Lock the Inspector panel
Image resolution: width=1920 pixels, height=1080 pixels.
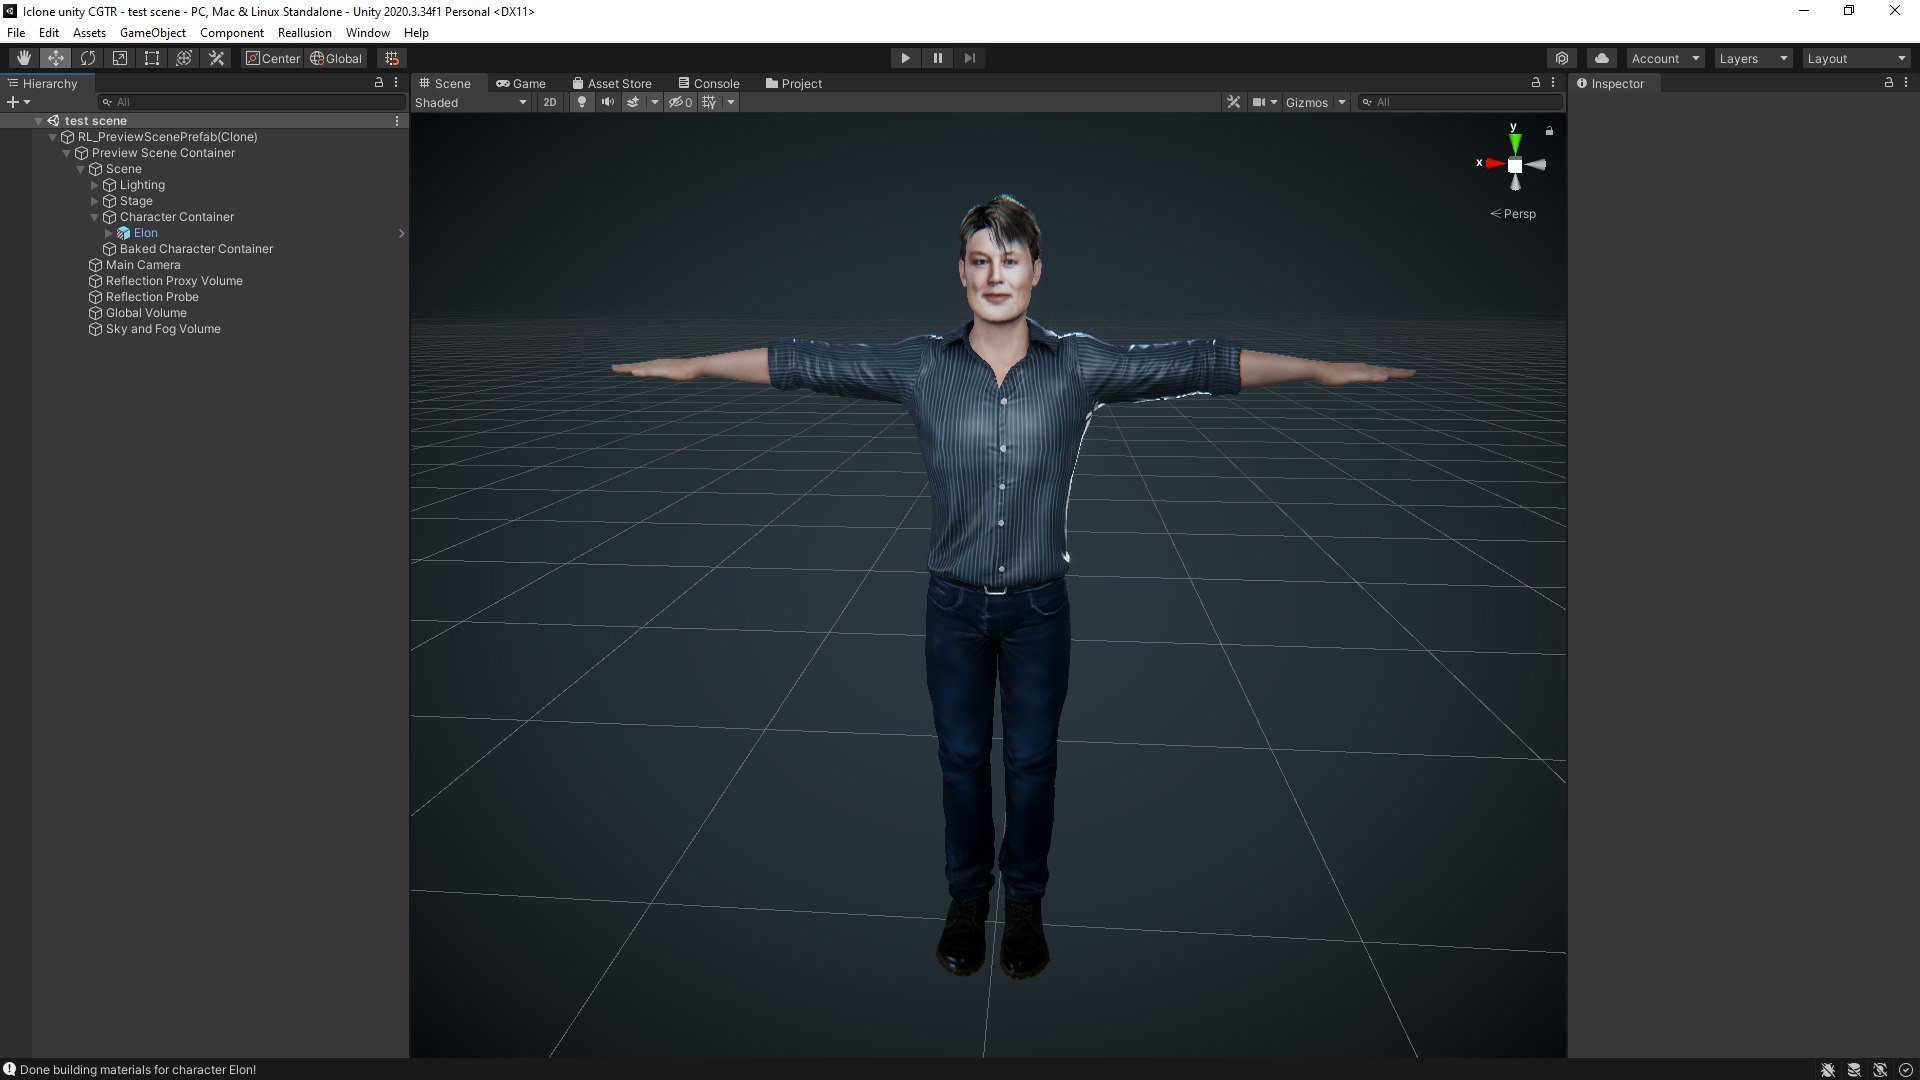click(1889, 83)
